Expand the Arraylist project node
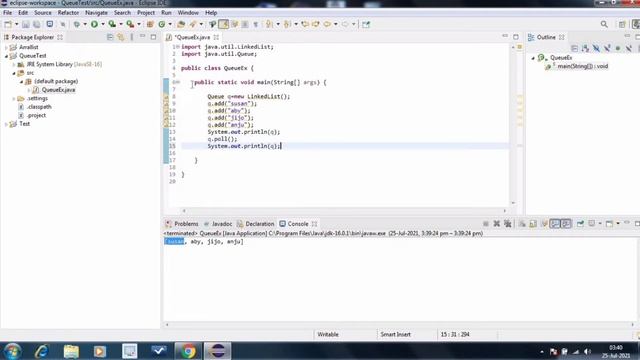 (x=6, y=47)
